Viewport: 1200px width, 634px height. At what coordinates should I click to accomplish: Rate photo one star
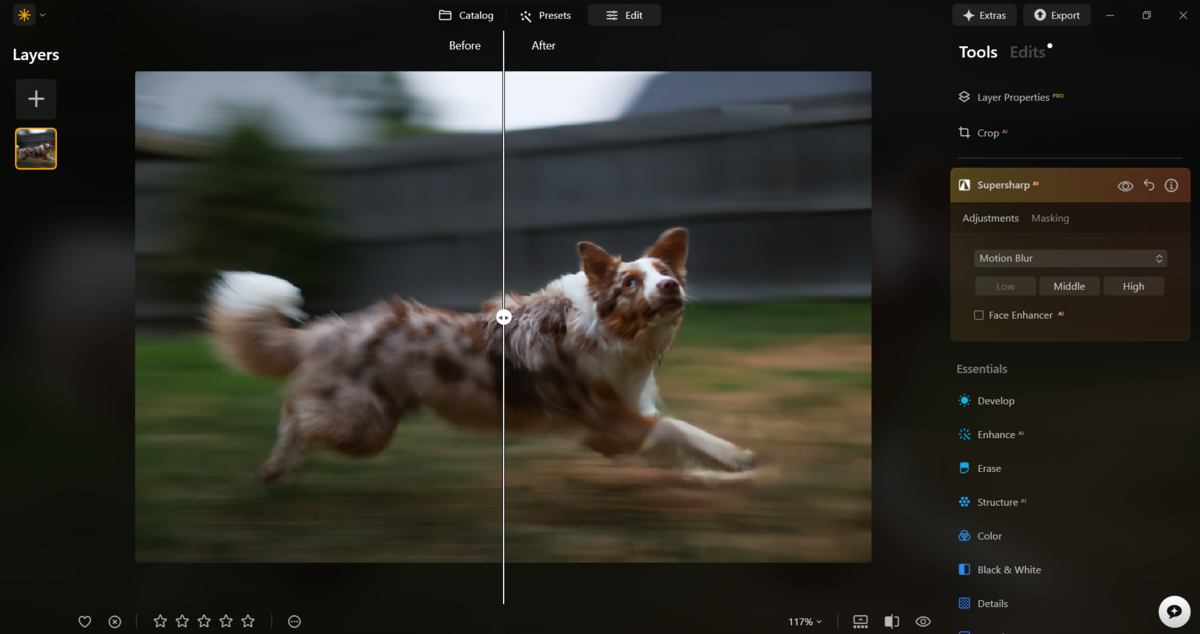[160, 621]
